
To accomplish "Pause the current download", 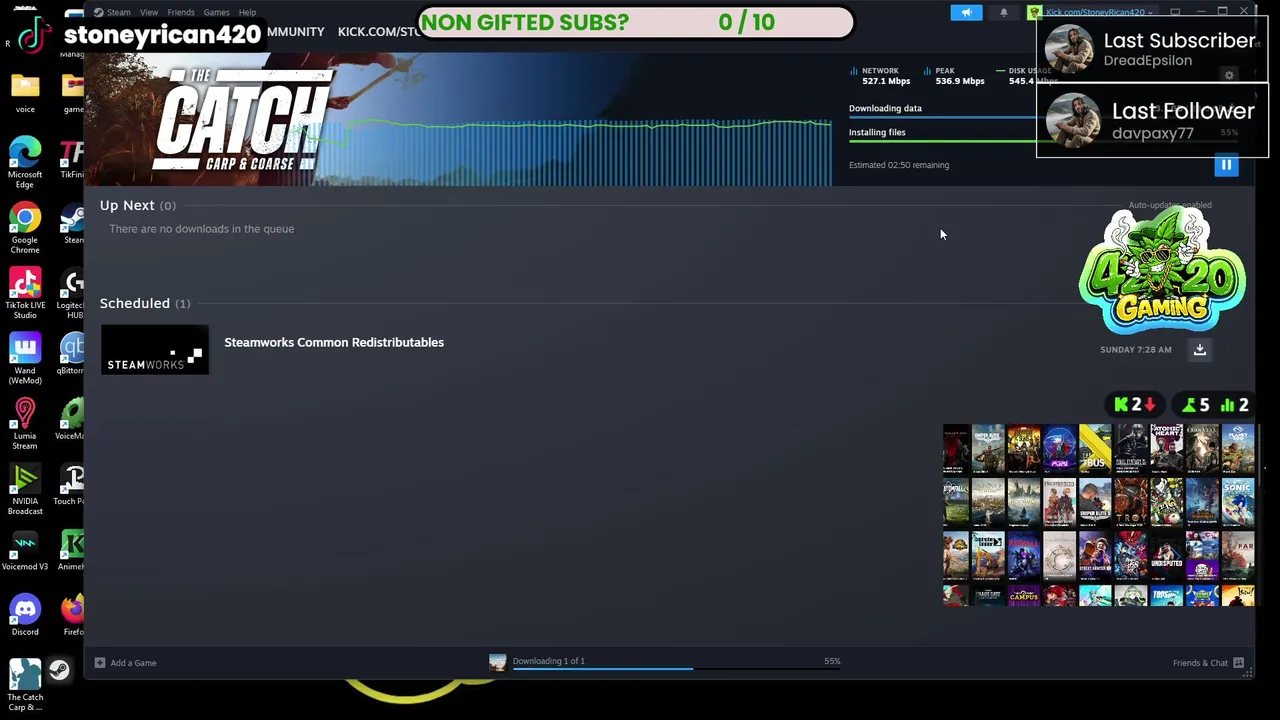I will tap(1226, 165).
